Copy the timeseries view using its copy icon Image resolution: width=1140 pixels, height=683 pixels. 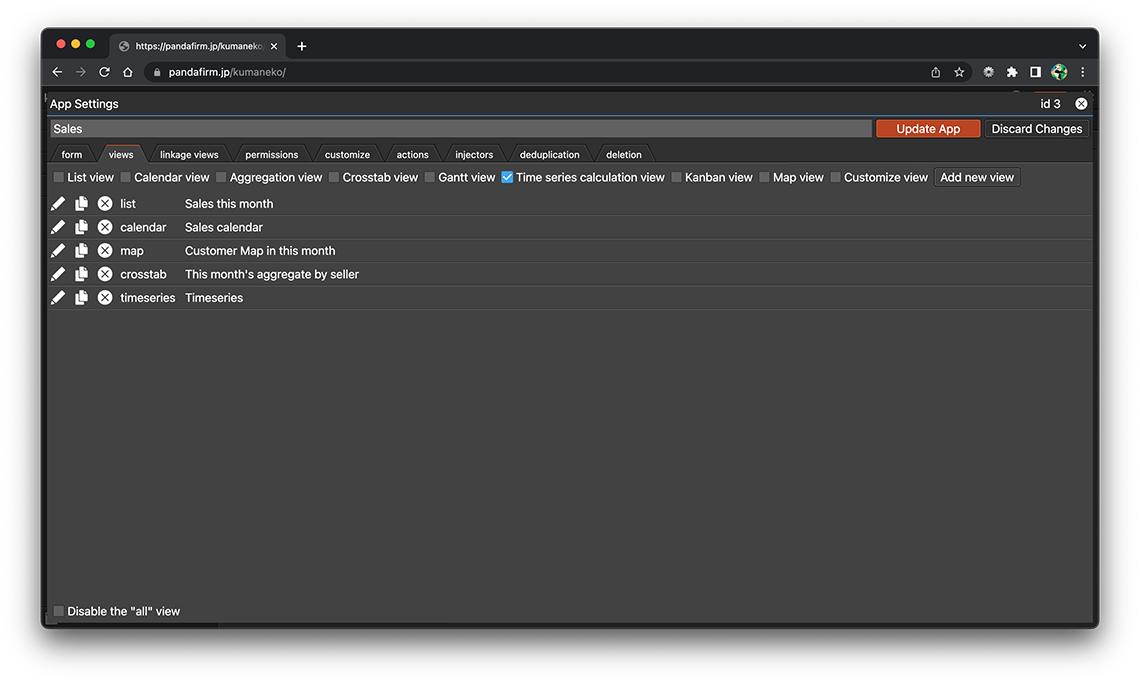coord(81,298)
